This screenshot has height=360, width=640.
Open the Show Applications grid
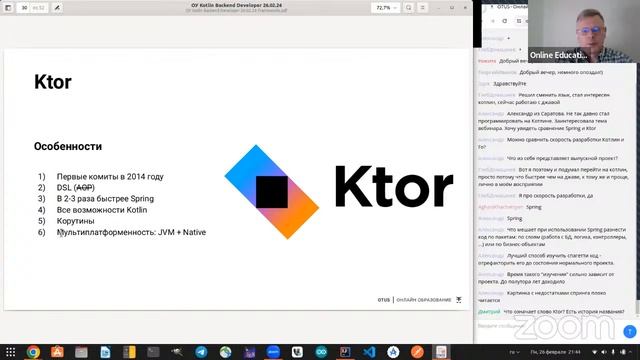coord(11,352)
